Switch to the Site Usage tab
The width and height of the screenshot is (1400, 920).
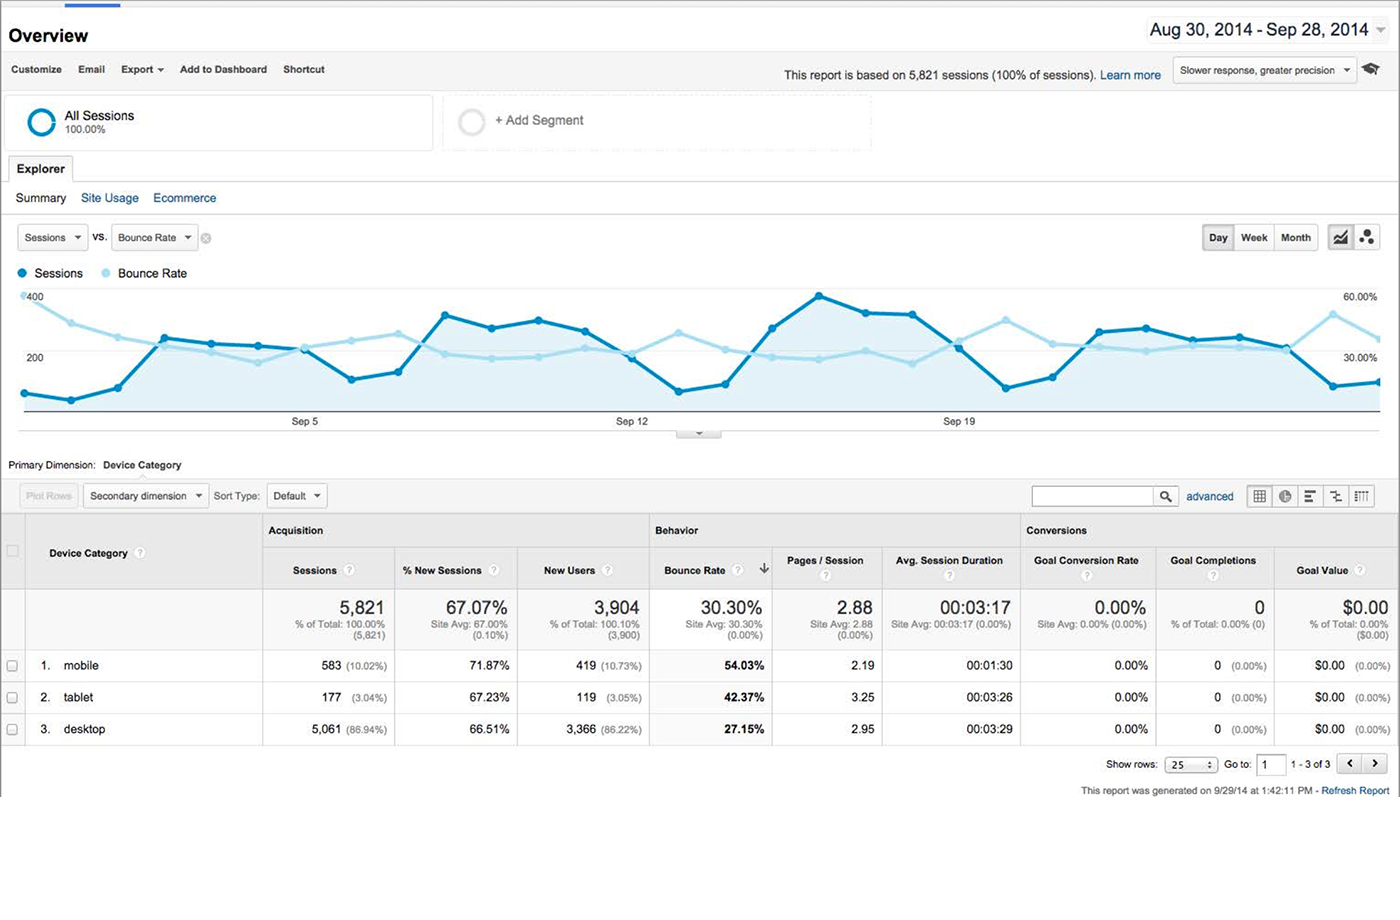coord(110,198)
